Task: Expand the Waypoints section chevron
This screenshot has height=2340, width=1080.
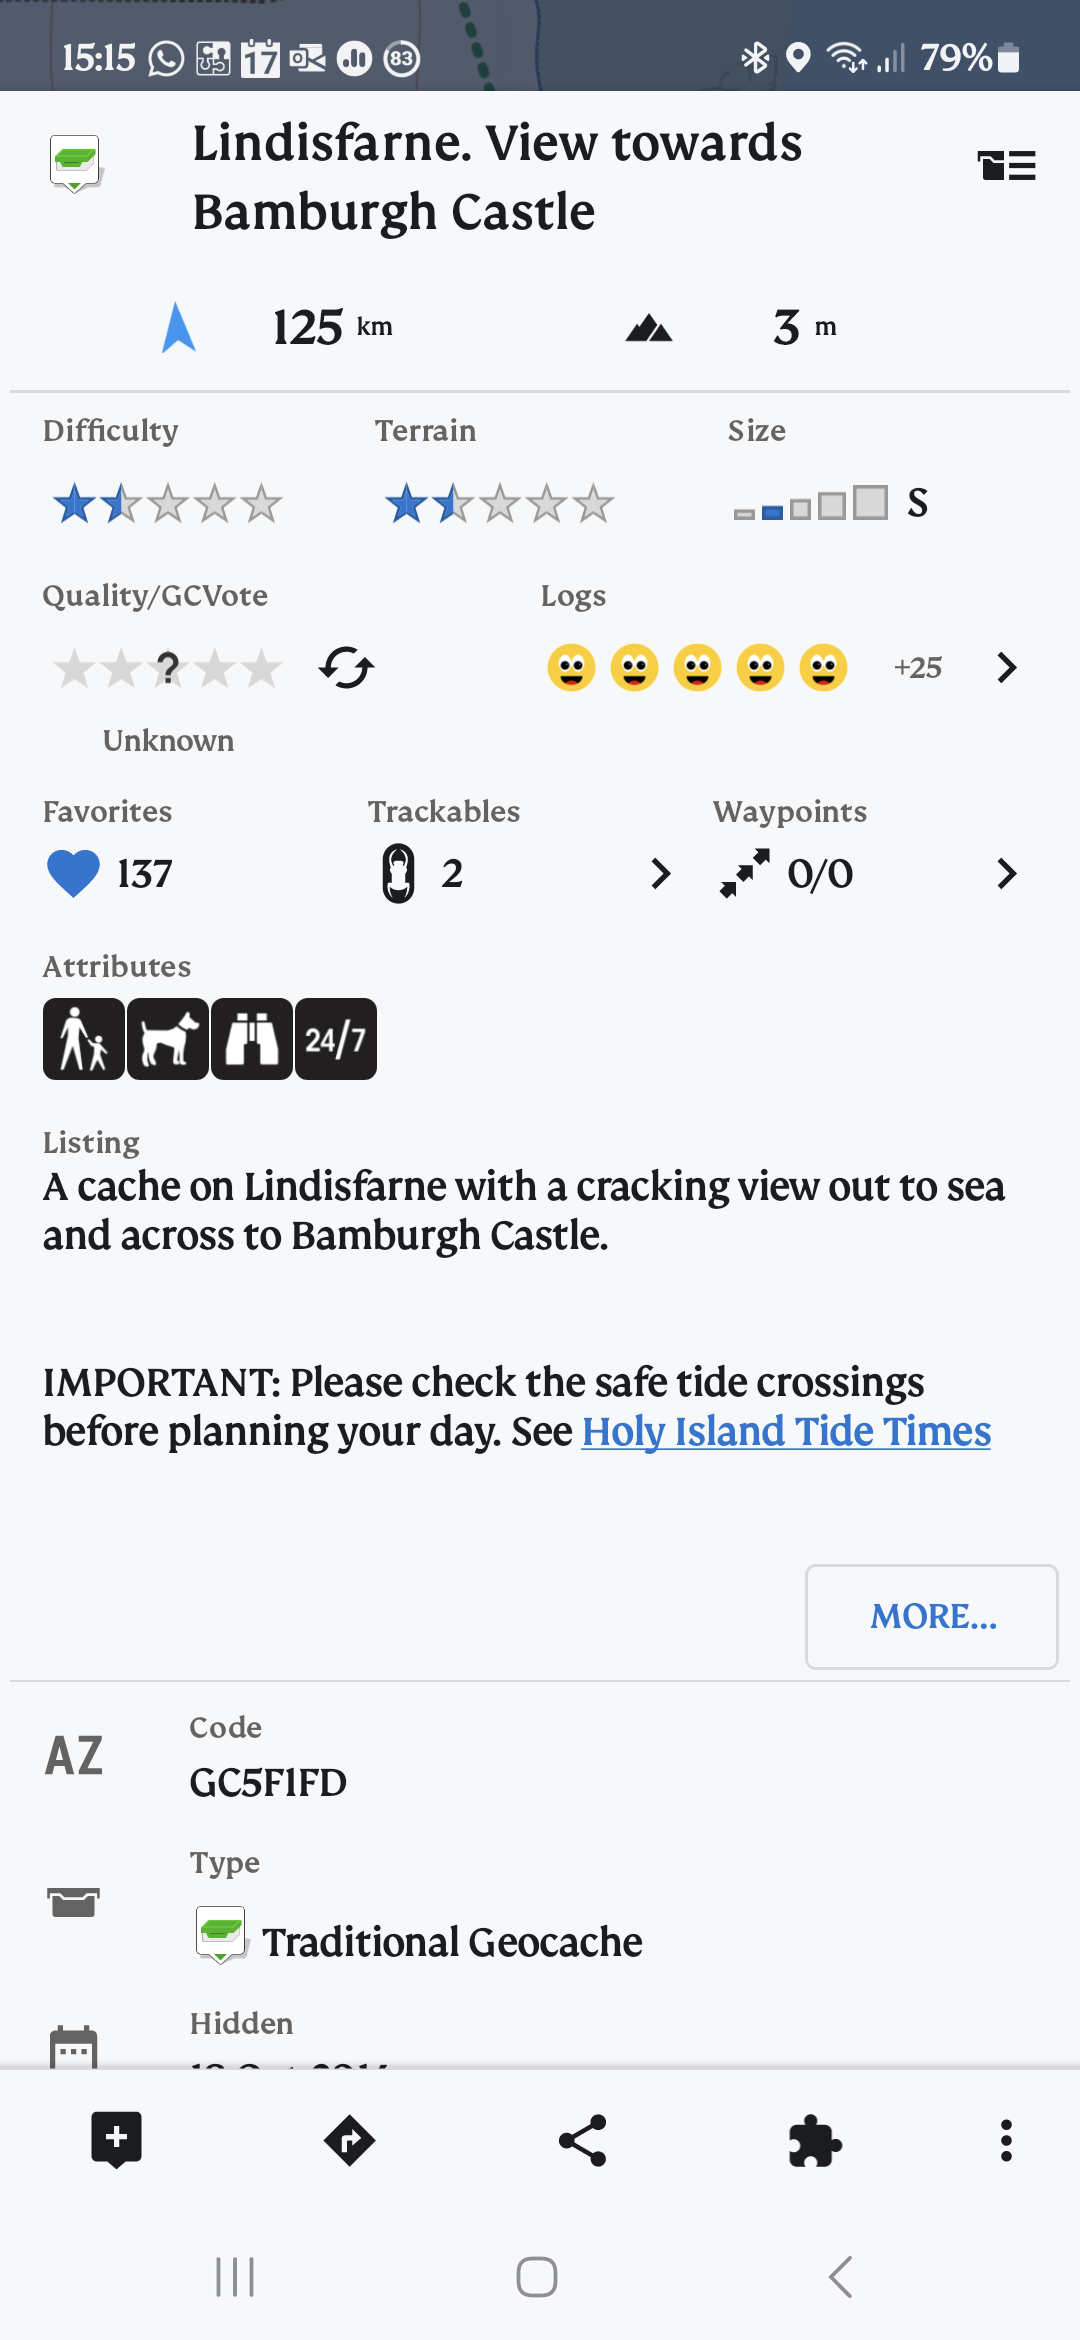Action: point(1007,874)
